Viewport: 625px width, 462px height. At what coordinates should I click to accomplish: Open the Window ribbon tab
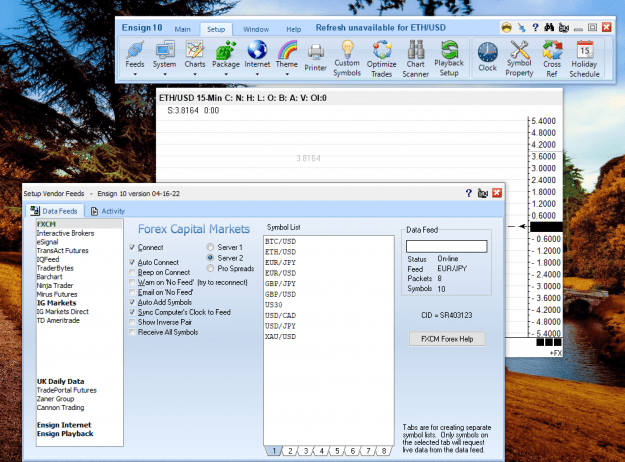256,29
